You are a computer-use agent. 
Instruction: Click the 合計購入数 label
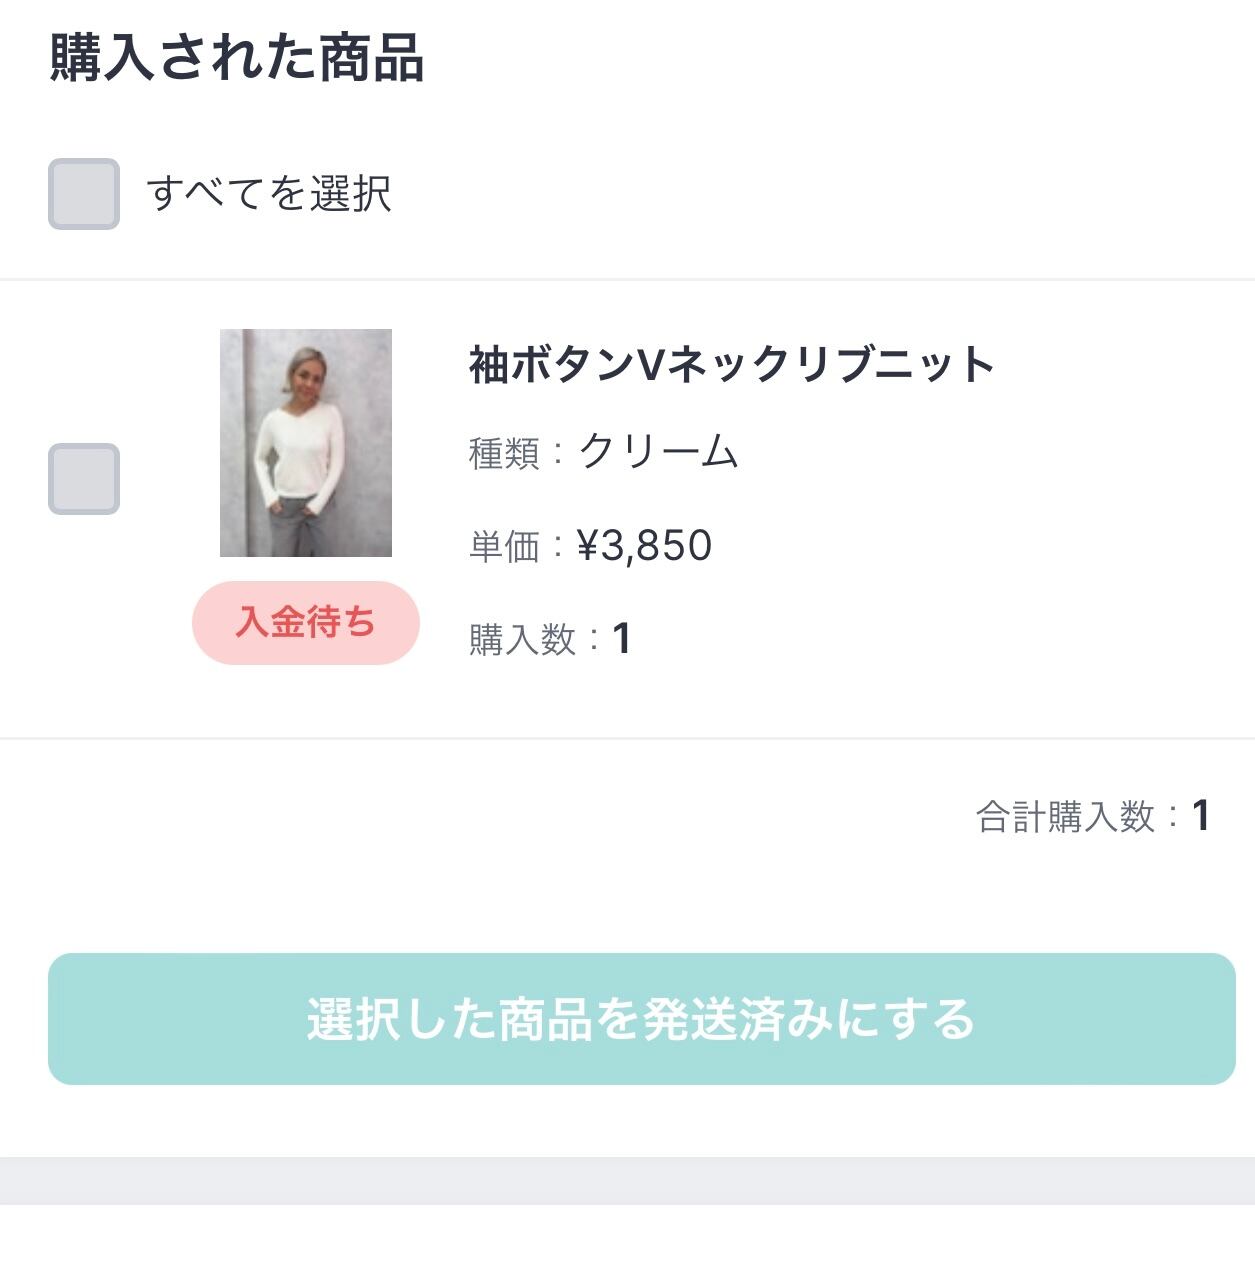[1065, 817]
